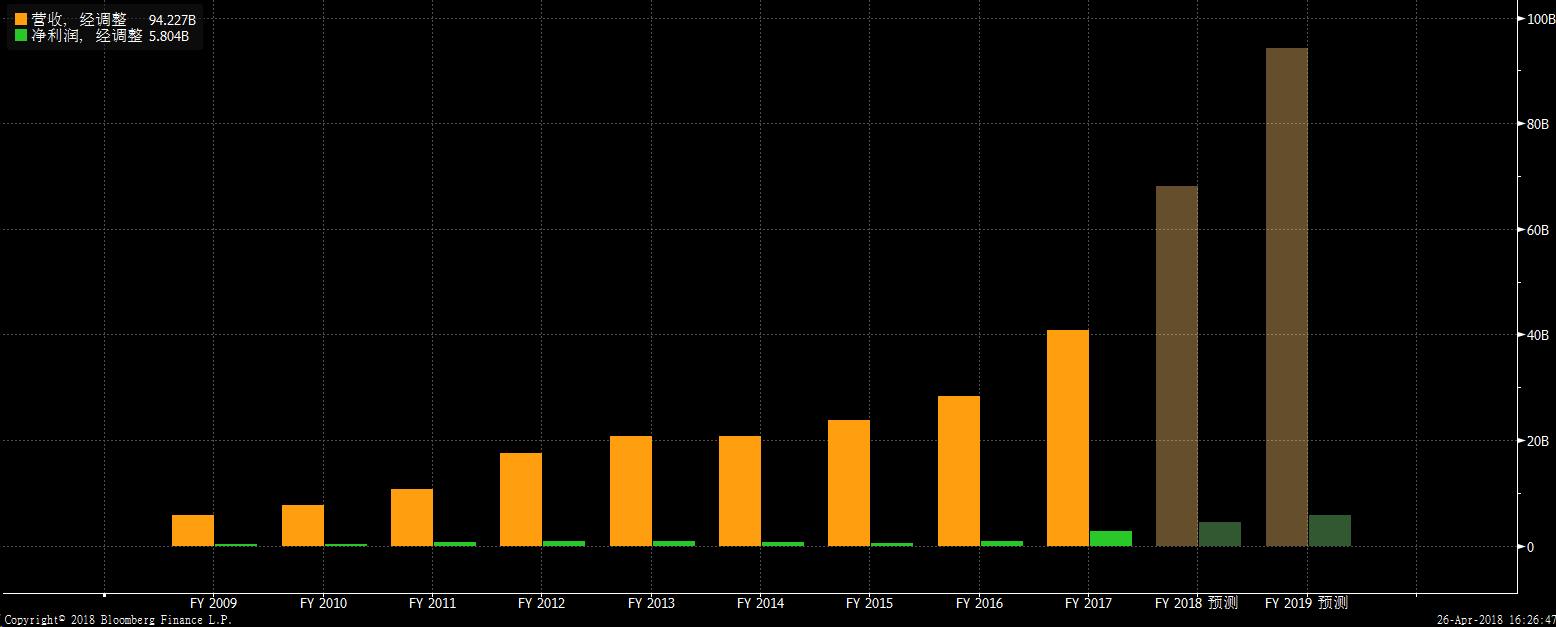Select the 营收, 经调整 legend label
This screenshot has height=627, width=1556.
coord(79,19)
